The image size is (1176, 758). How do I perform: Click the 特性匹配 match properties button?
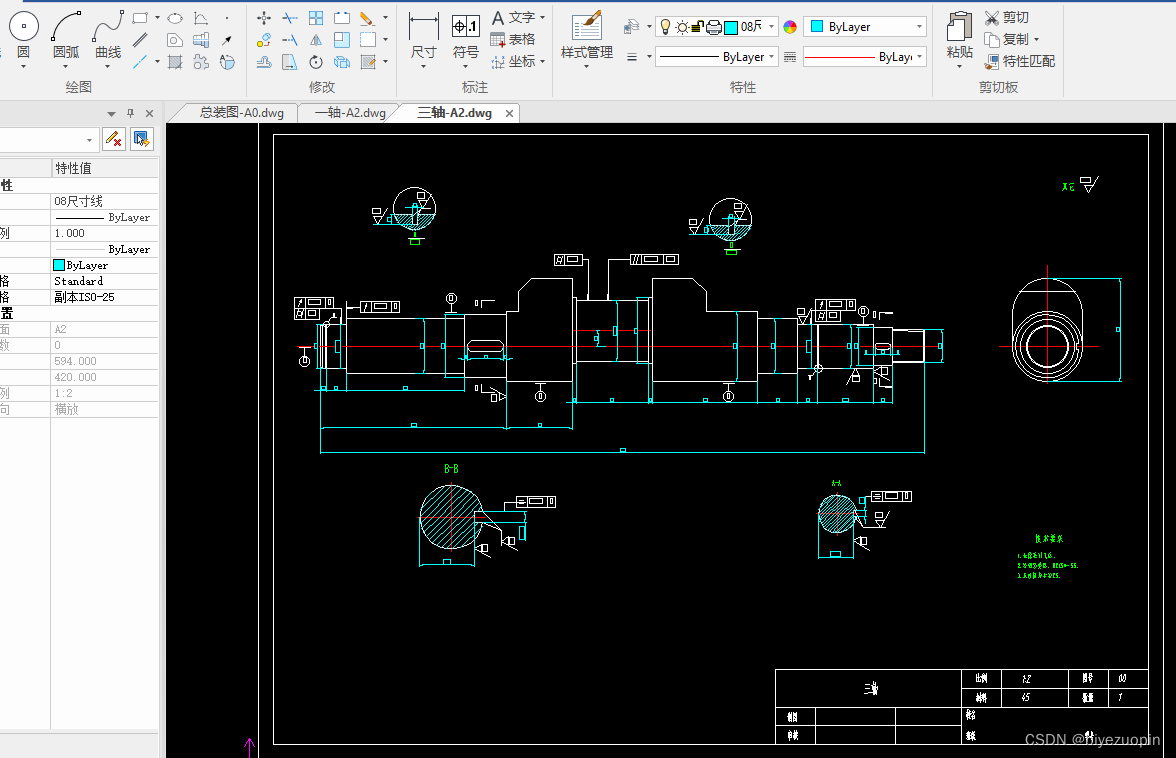point(1020,61)
